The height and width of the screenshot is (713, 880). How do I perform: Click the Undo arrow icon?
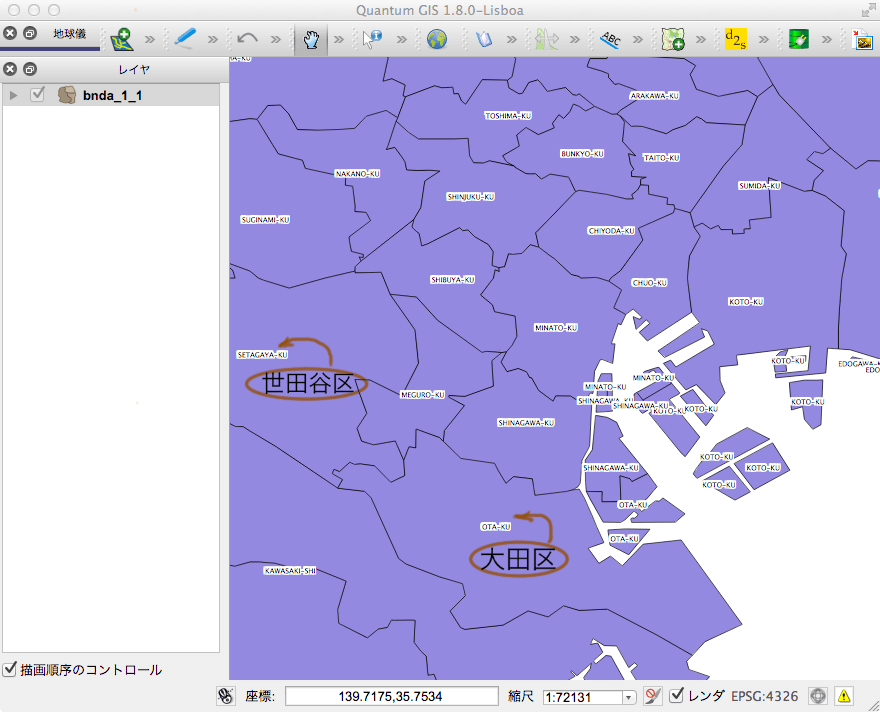(248, 39)
